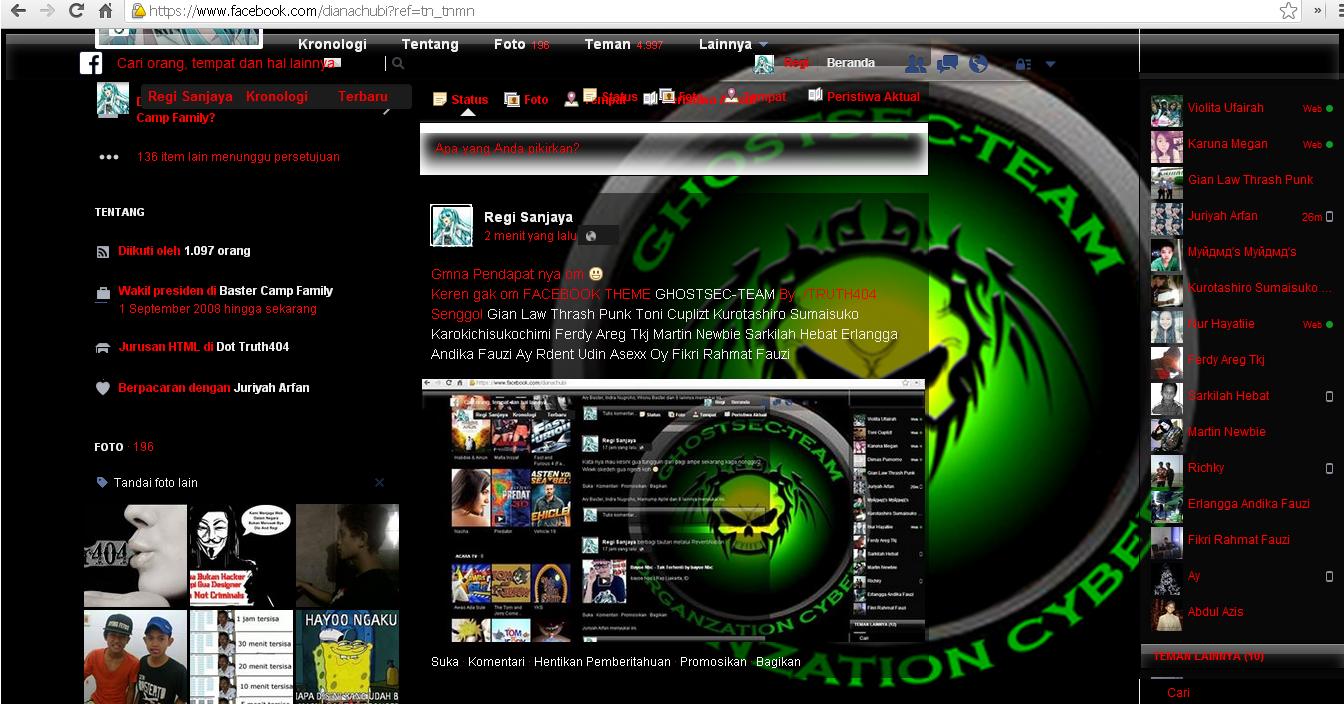1344x704 pixels.
Task: Click Hentikan Pemberitahuan on post
Action: pyautogui.click(x=602, y=662)
